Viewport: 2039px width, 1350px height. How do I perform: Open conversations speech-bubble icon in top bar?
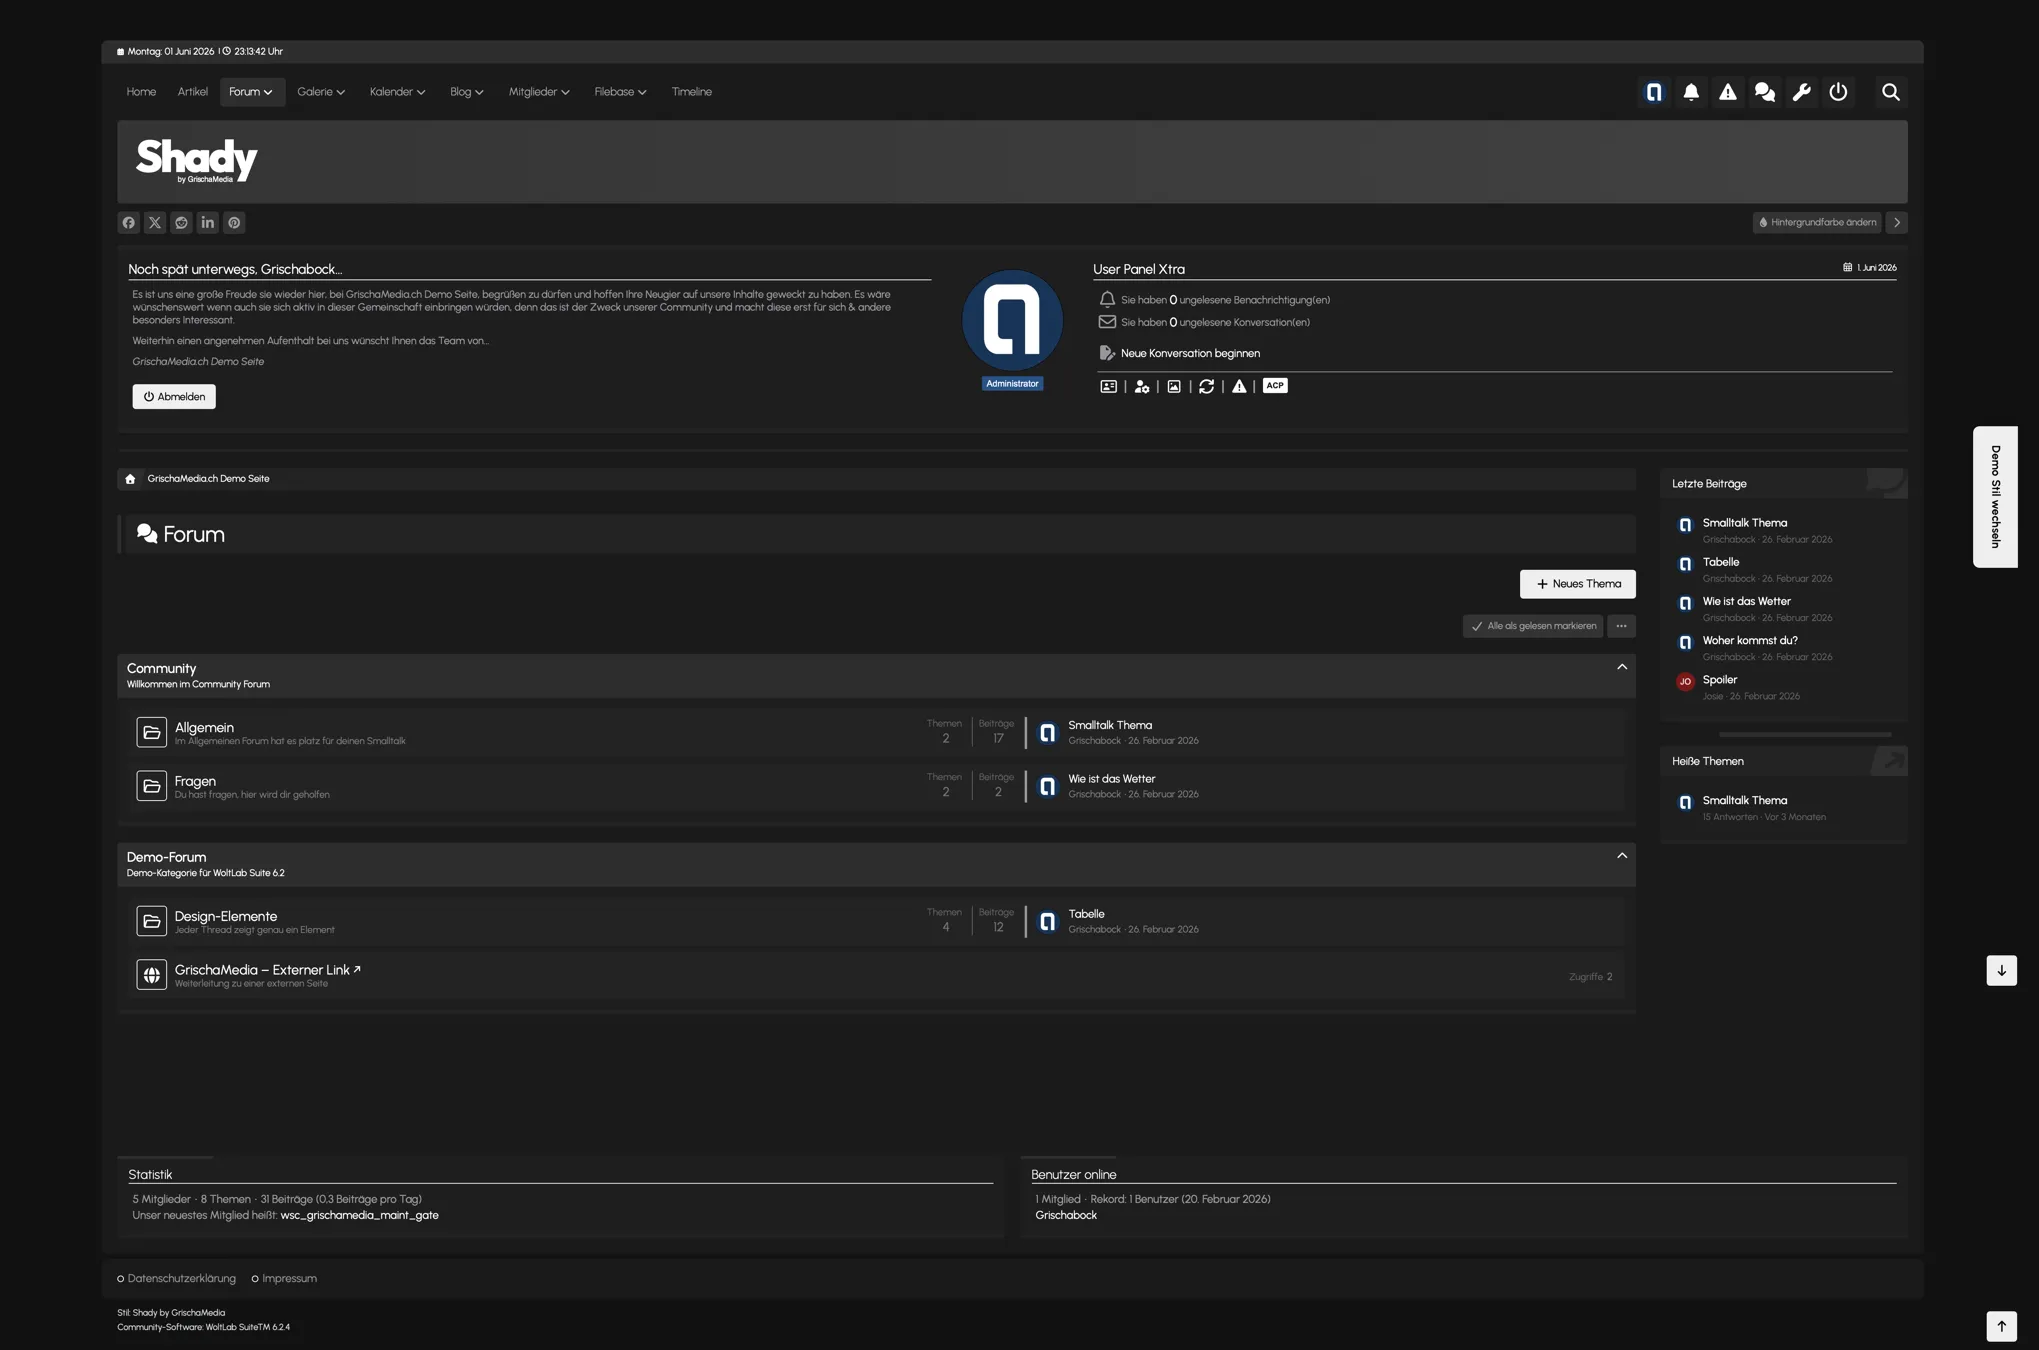[1765, 92]
